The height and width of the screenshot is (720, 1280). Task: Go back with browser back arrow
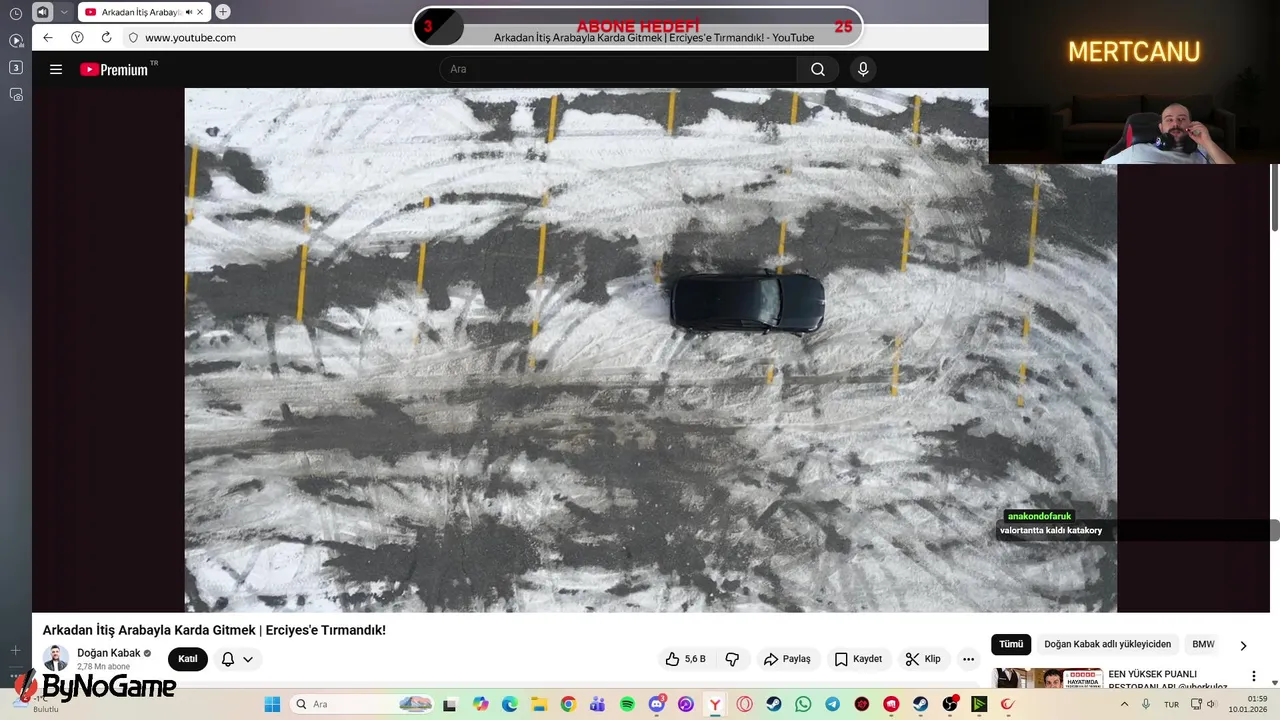pos(48,37)
